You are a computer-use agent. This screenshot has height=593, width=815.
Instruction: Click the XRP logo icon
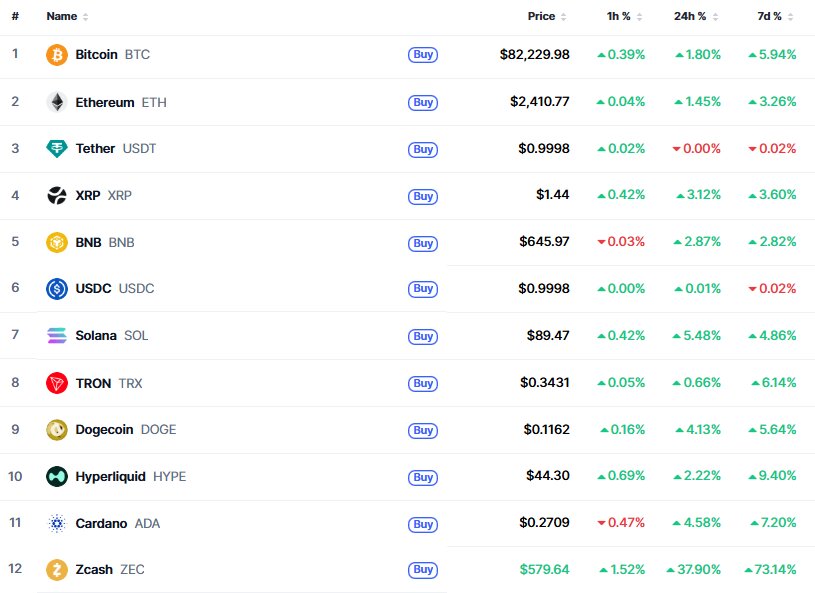click(x=57, y=195)
